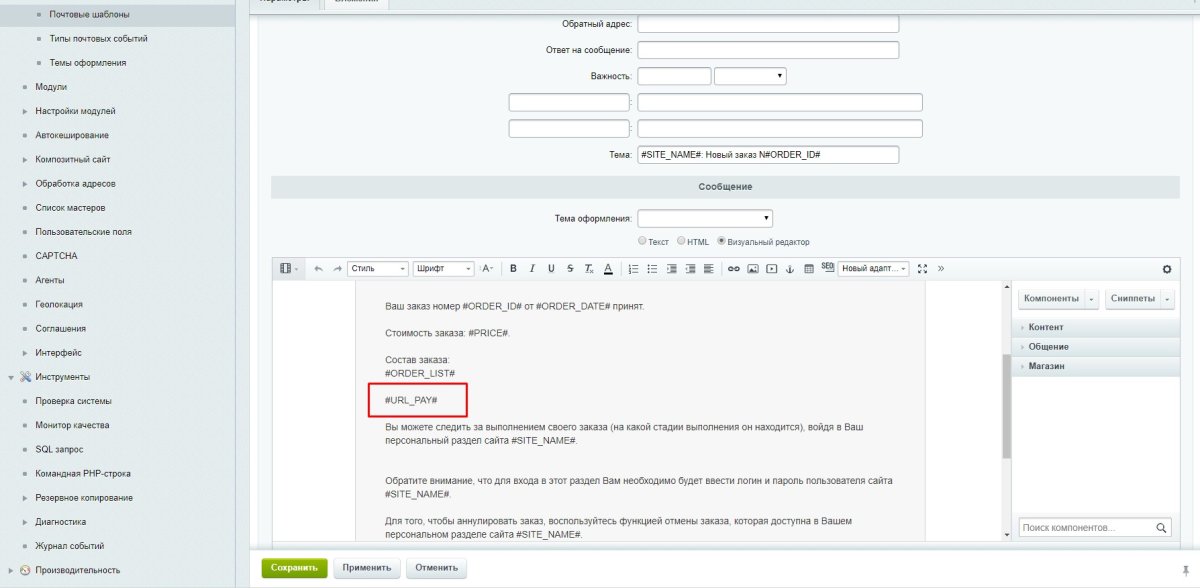Insert an anchor in the message
This screenshot has height=588, width=1200.
click(790, 268)
